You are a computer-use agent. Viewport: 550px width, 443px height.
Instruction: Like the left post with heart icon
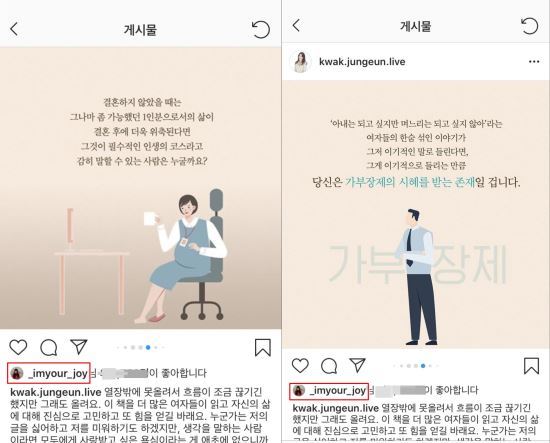pyautogui.click(x=18, y=347)
